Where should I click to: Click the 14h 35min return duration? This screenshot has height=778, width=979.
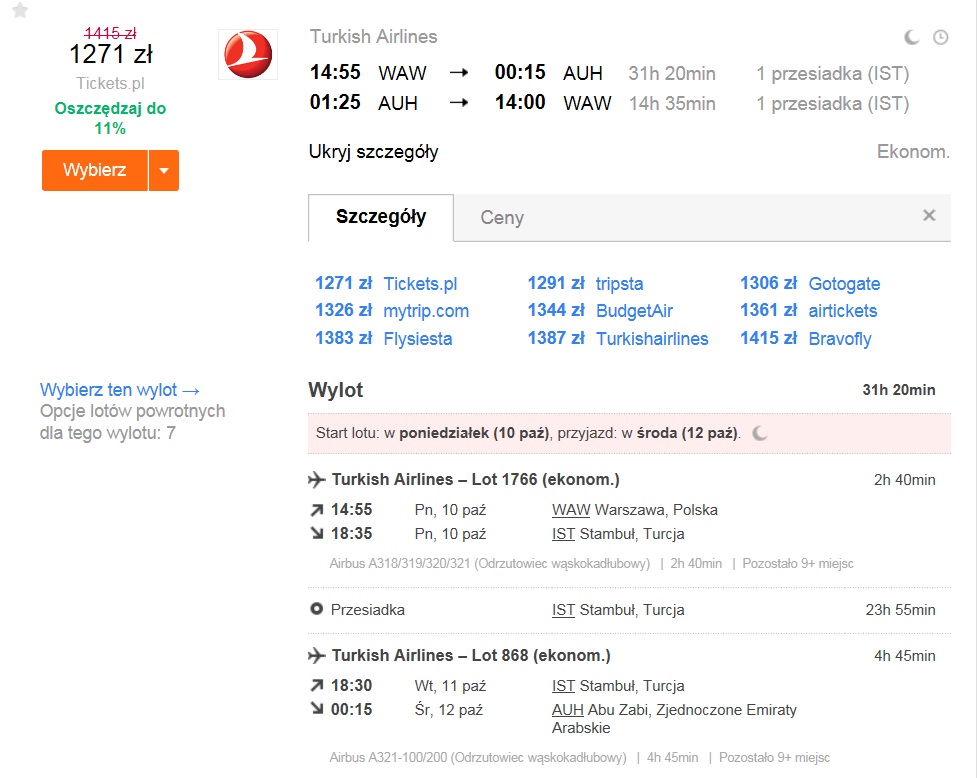click(x=672, y=103)
